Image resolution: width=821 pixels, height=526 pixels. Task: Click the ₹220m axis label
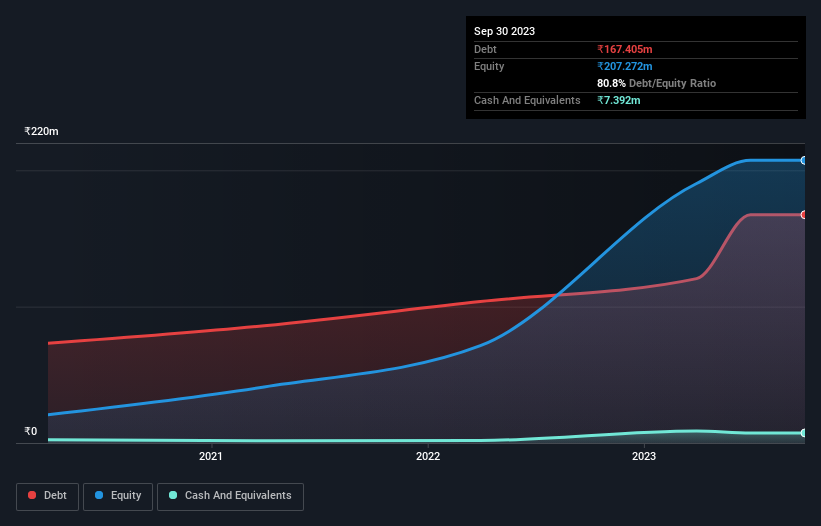click(x=41, y=131)
